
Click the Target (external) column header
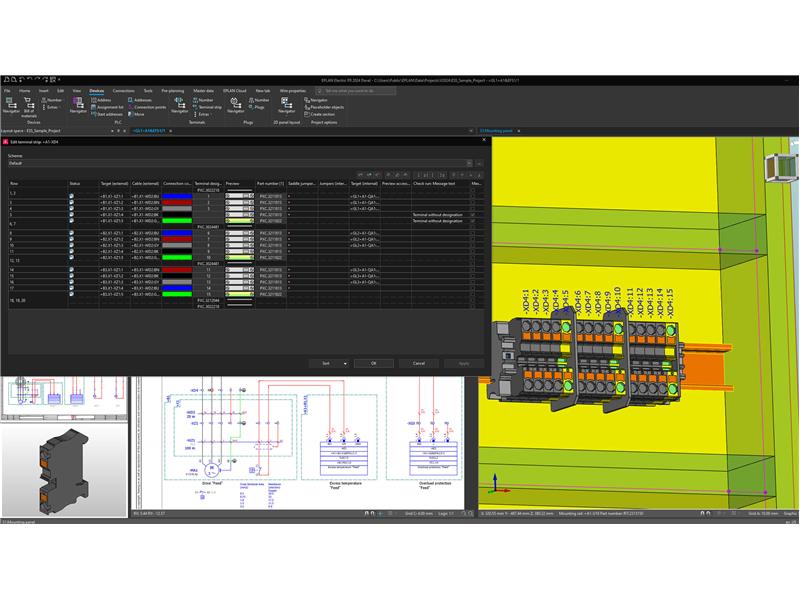point(114,183)
